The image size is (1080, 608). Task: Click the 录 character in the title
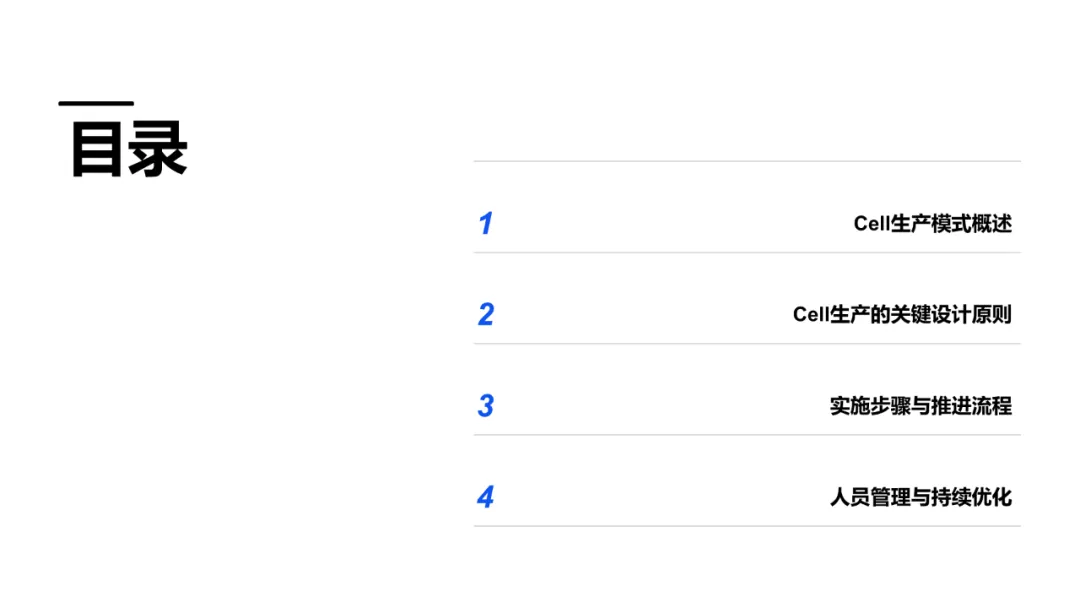(159, 150)
